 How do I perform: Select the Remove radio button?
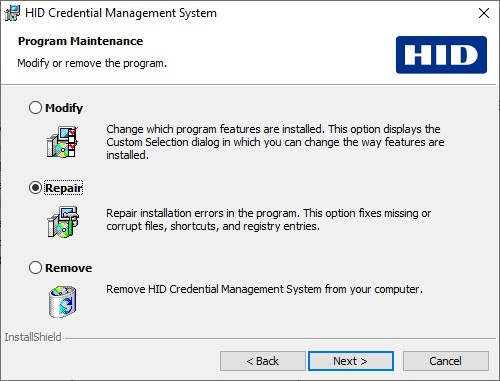[35, 268]
